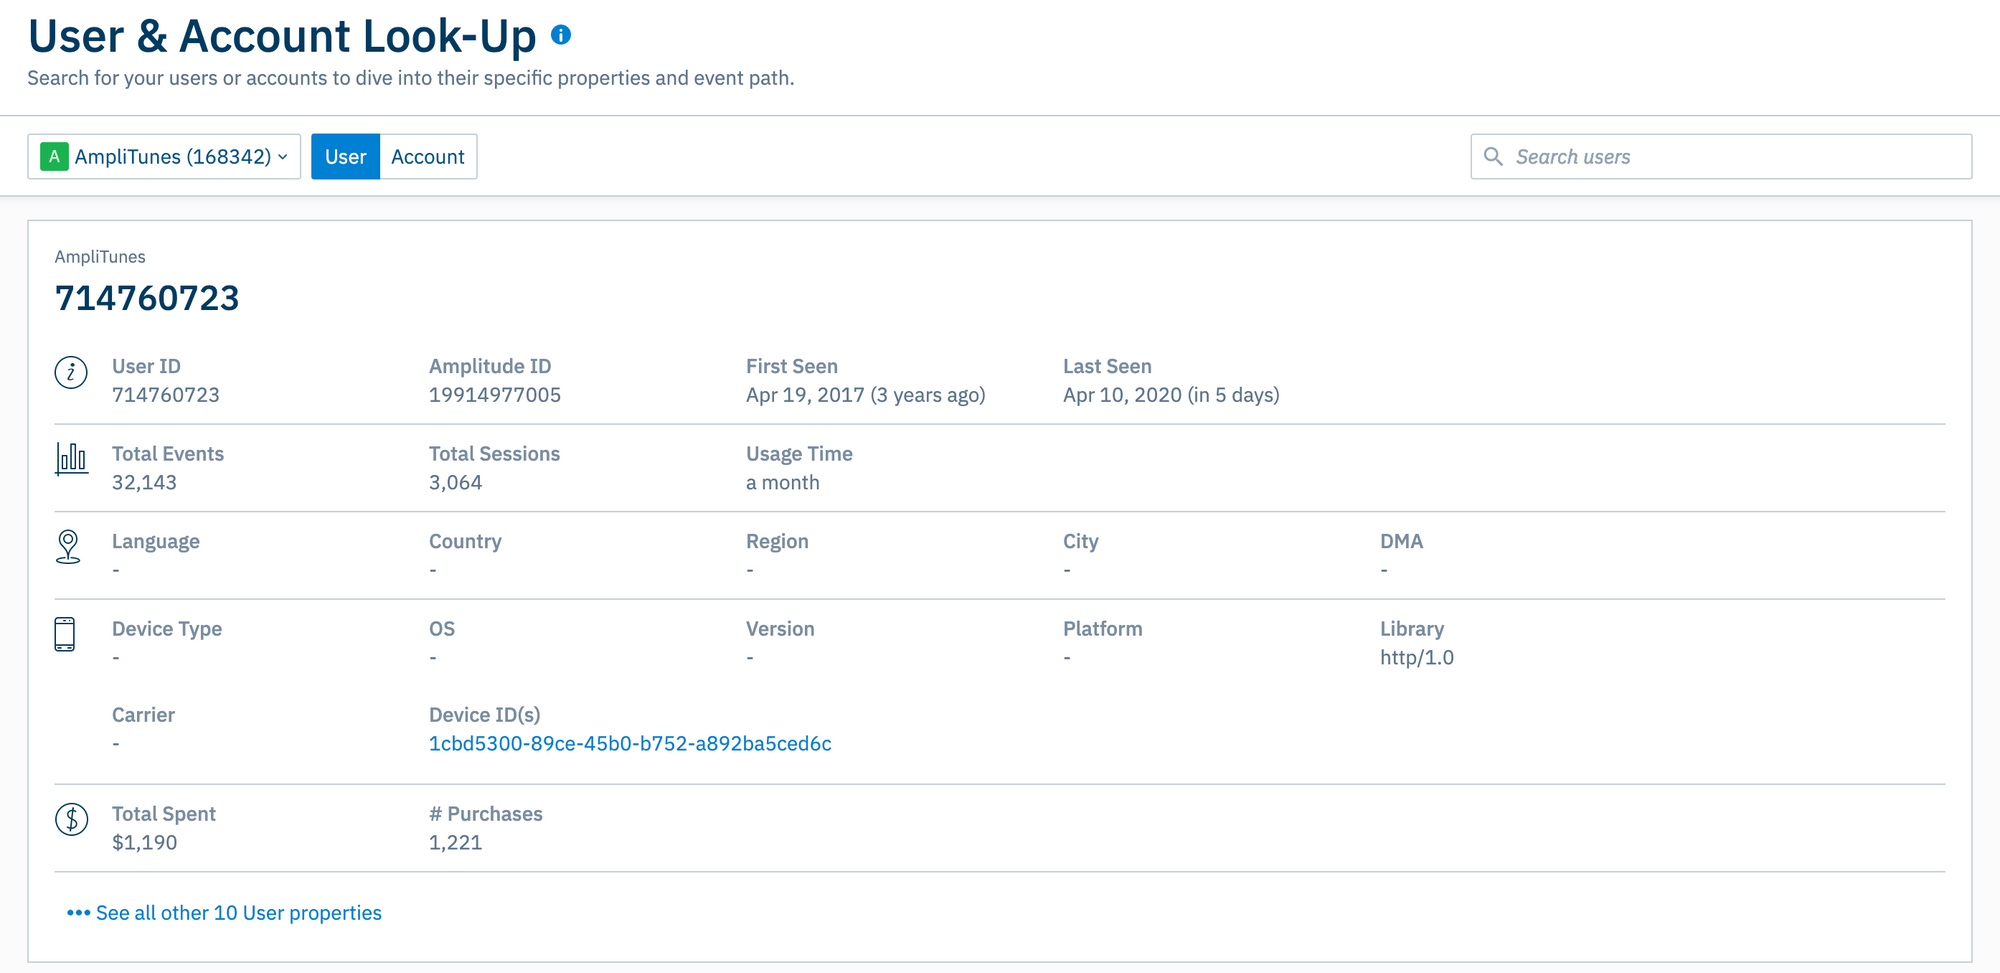Click the magnifier icon in the search box
This screenshot has height=973, width=2000.
pos(1494,156)
